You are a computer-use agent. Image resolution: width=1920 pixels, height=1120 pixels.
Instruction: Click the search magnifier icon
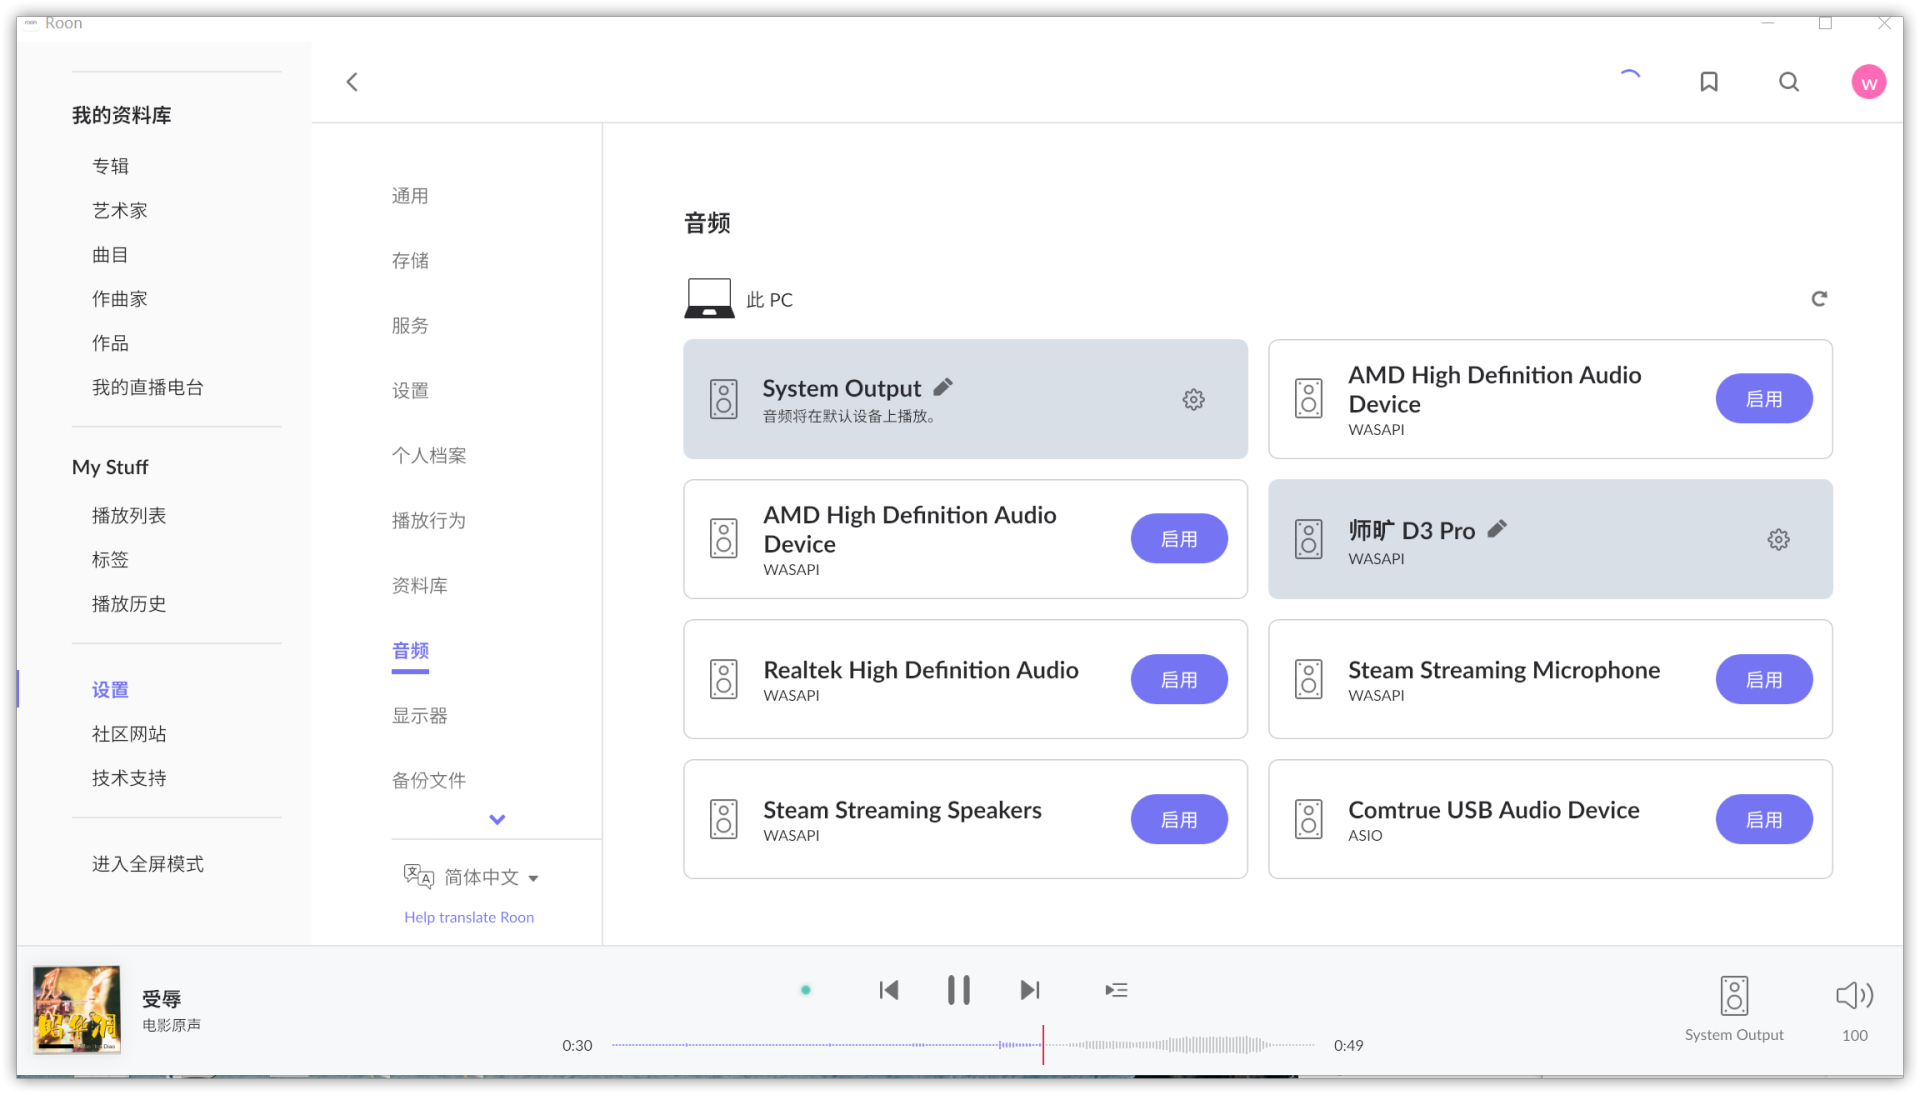[x=1789, y=82]
